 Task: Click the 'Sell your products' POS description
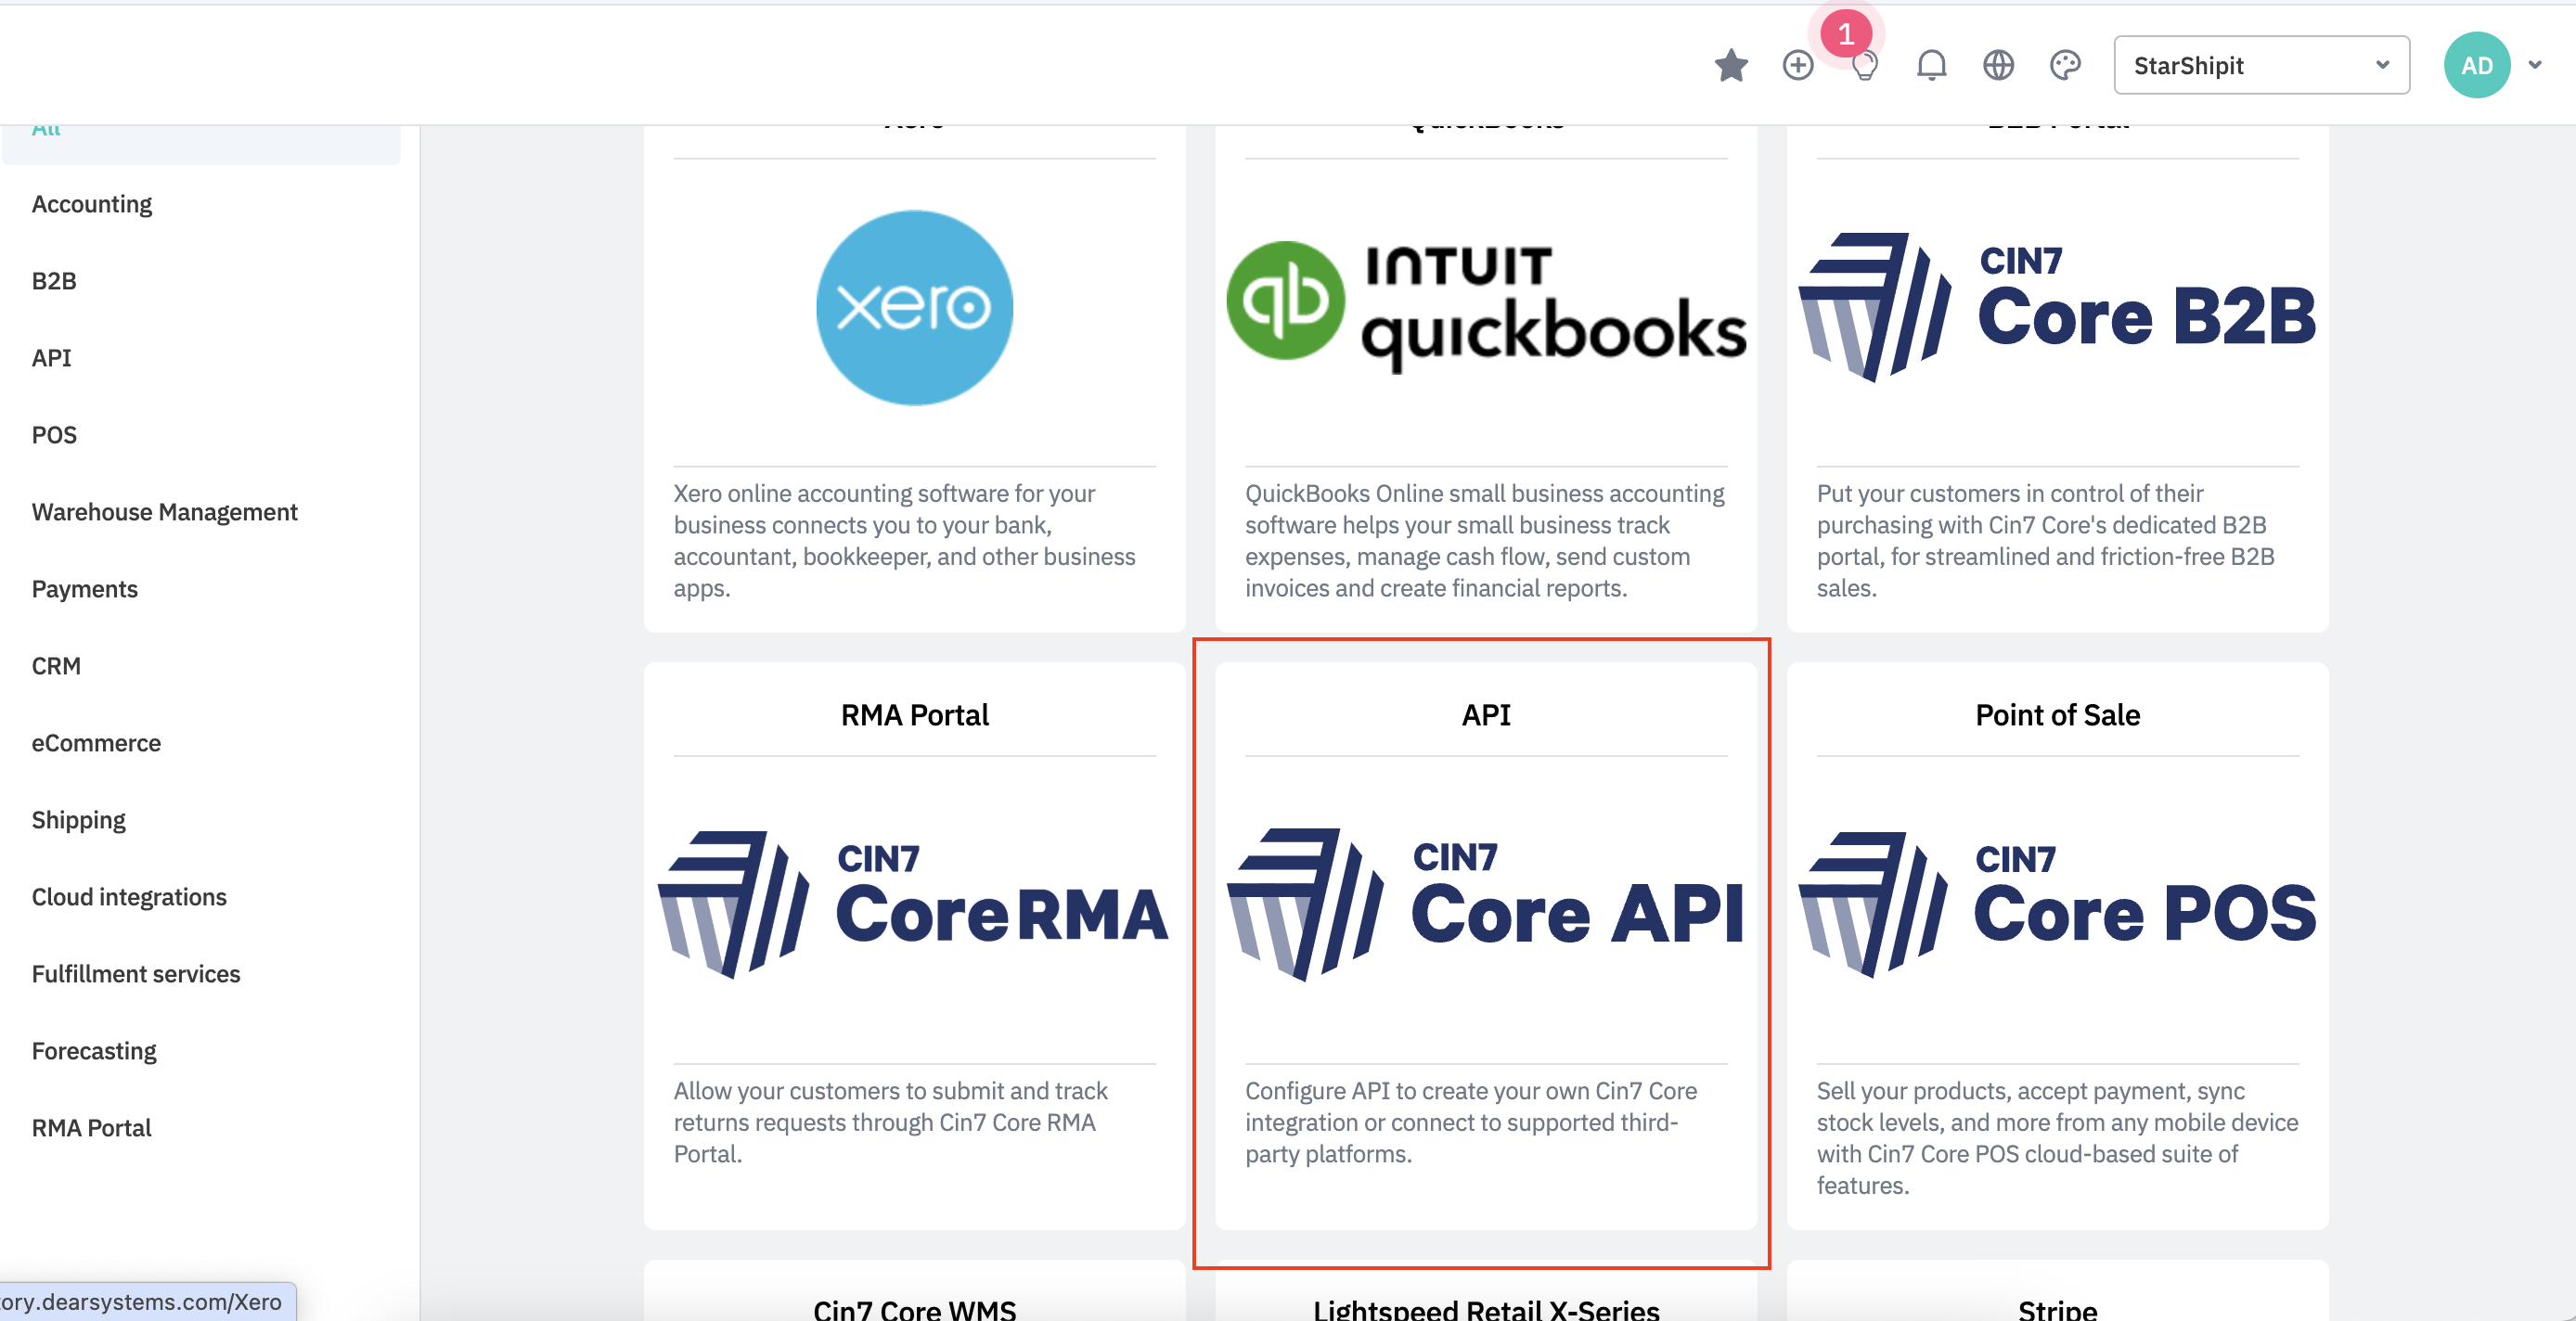[2057, 1138]
